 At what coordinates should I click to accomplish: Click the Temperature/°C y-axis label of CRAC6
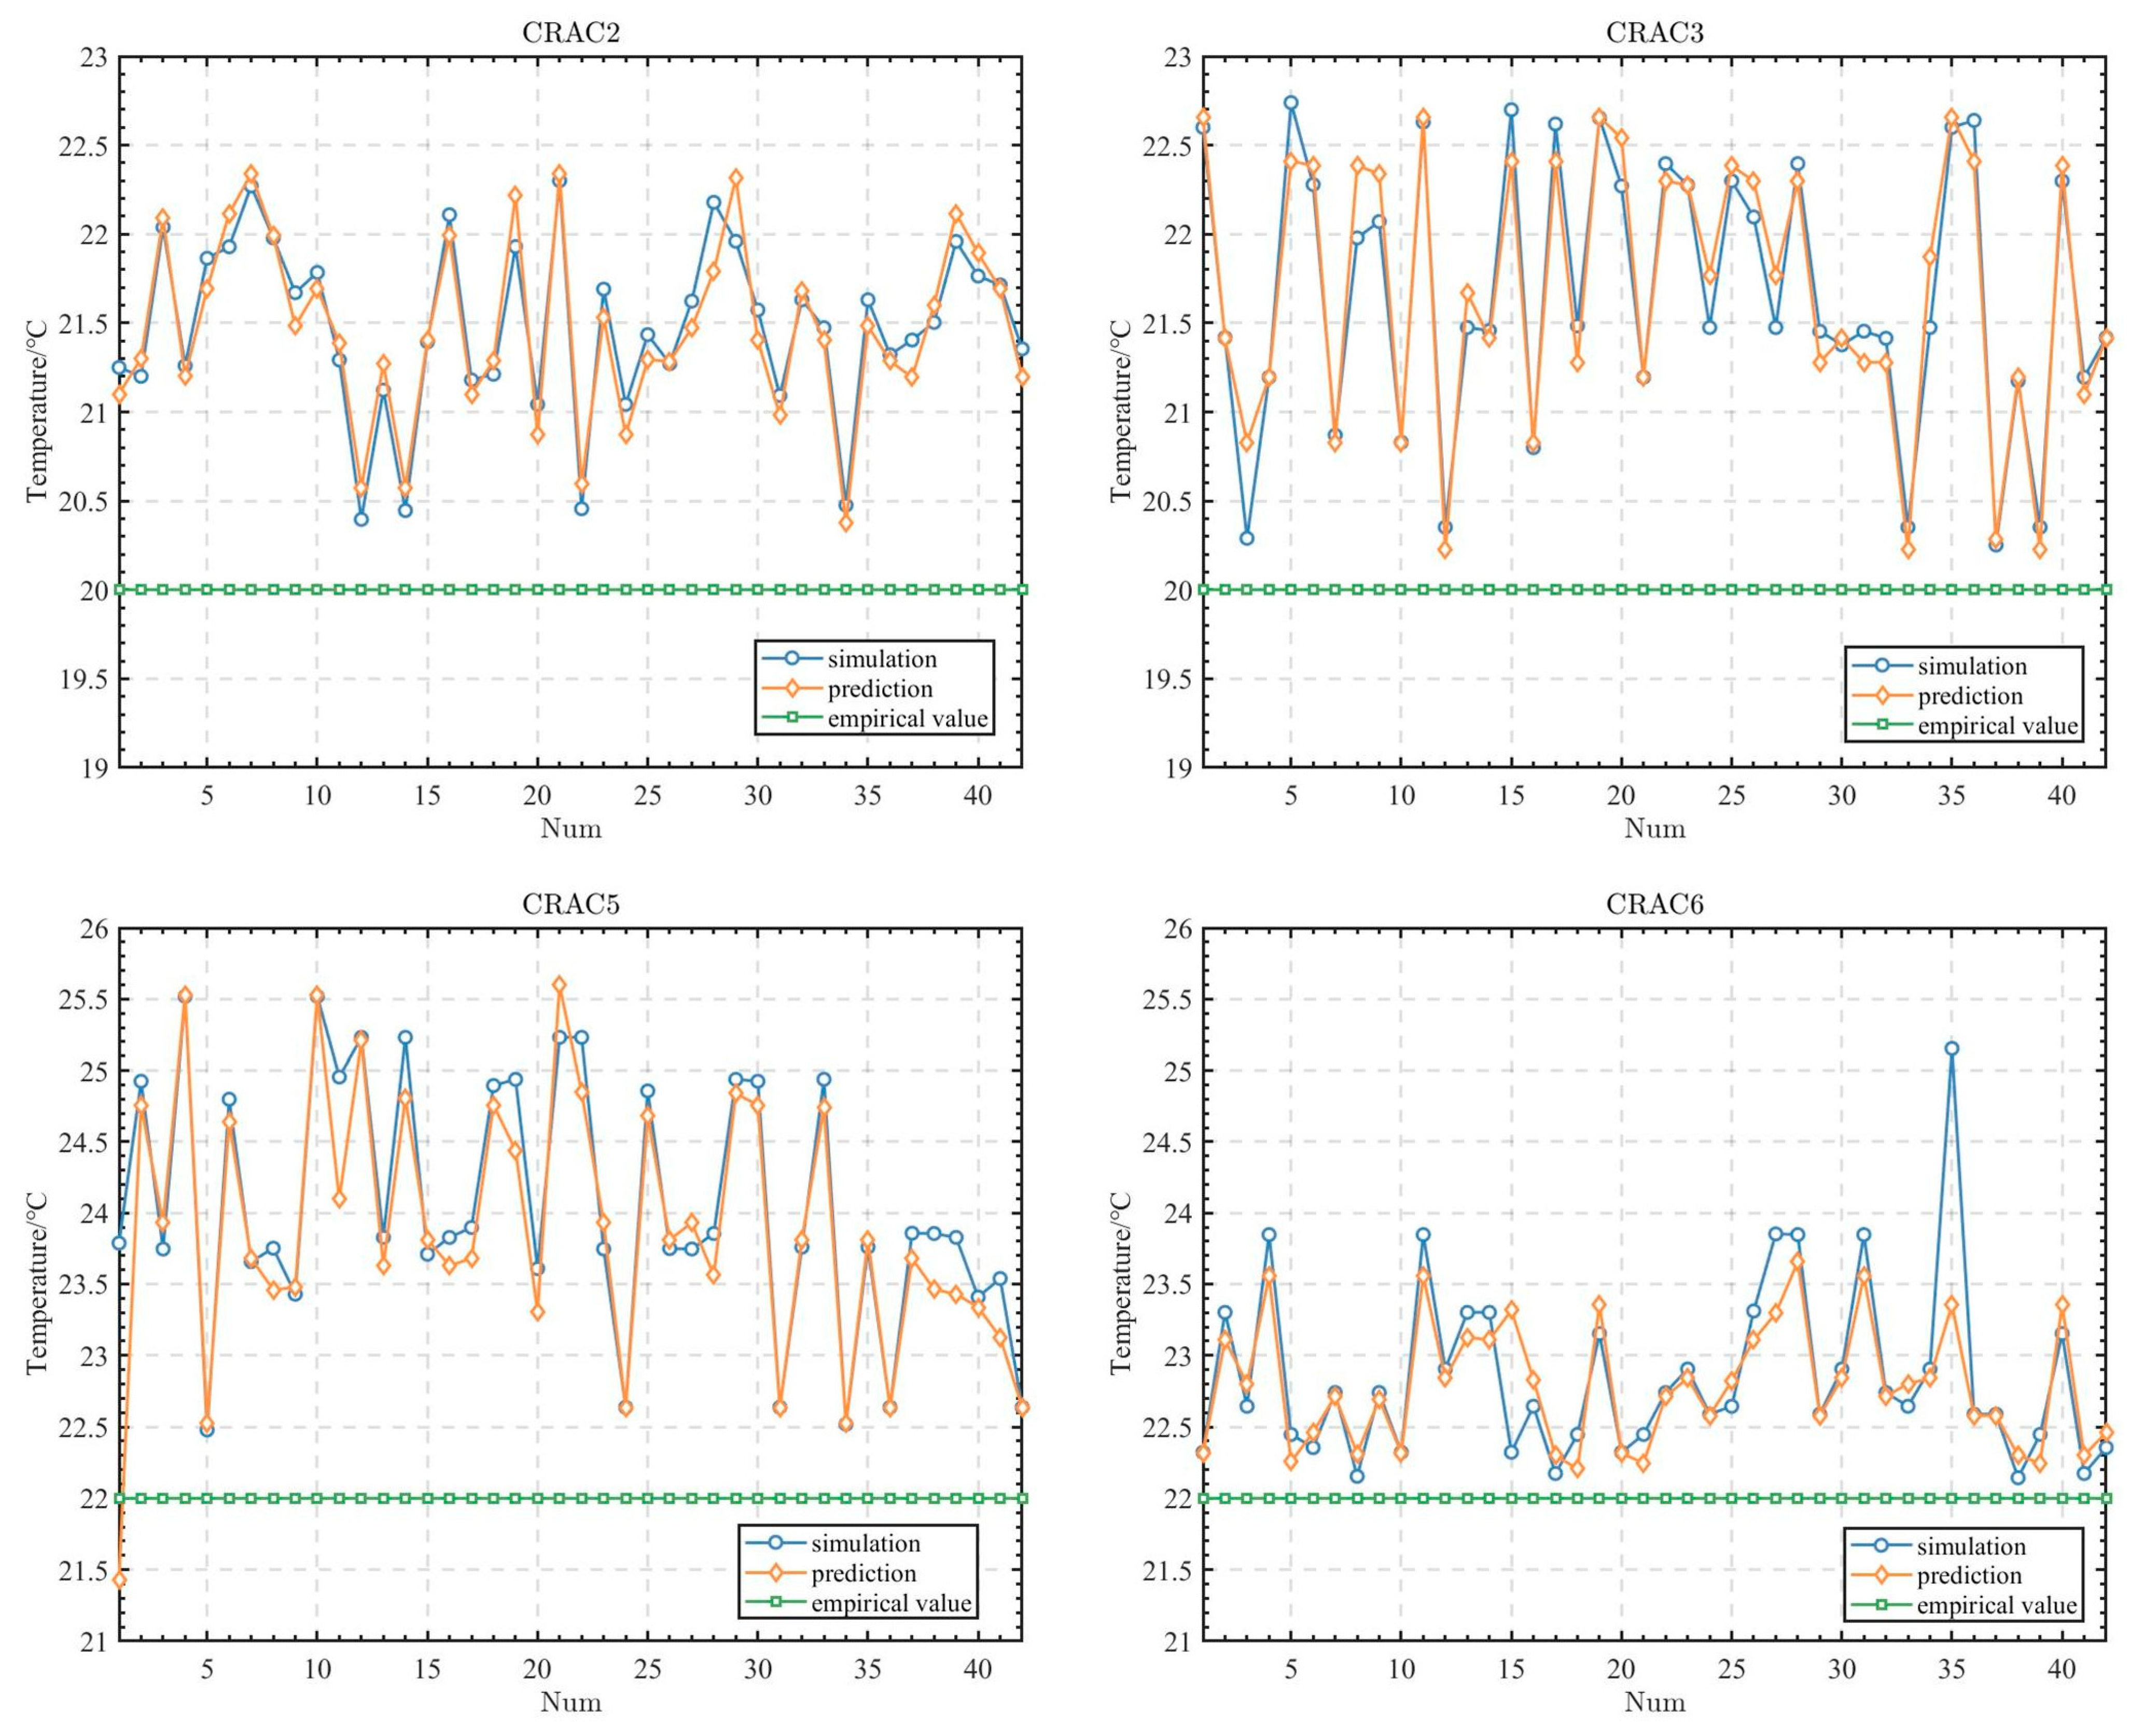(x=1121, y=1284)
